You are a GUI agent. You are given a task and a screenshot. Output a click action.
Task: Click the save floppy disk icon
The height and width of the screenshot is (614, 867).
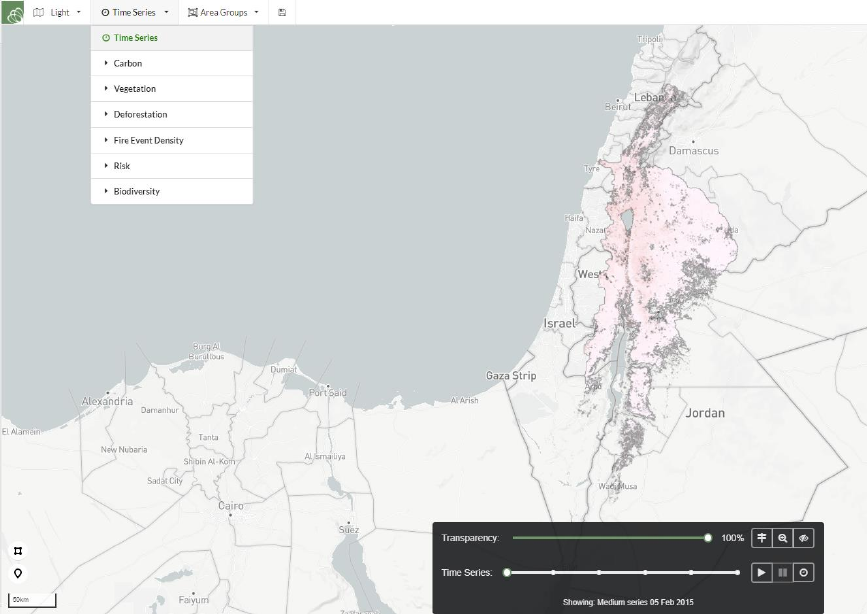click(282, 12)
